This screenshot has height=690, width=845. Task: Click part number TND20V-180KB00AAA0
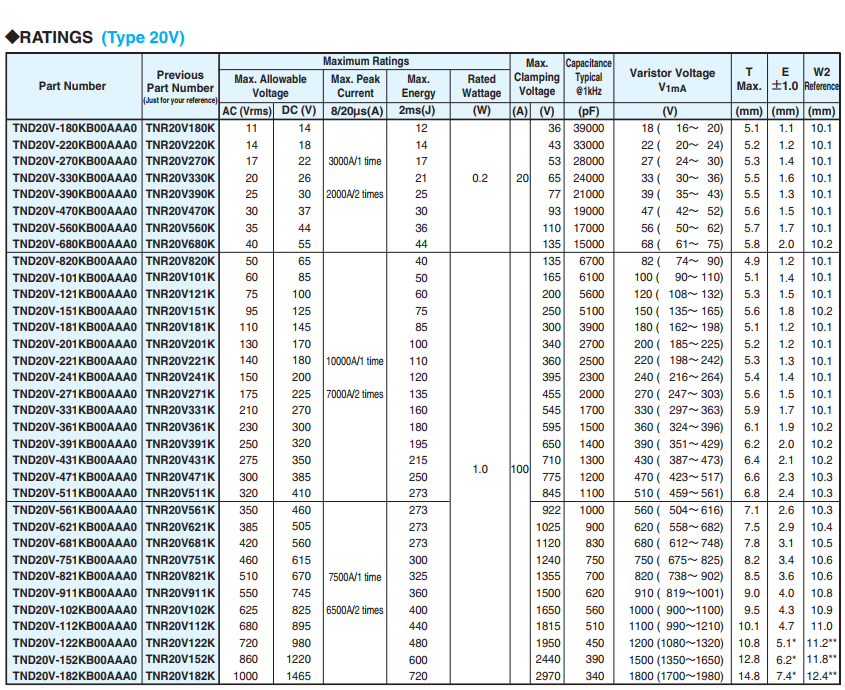point(74,128)
